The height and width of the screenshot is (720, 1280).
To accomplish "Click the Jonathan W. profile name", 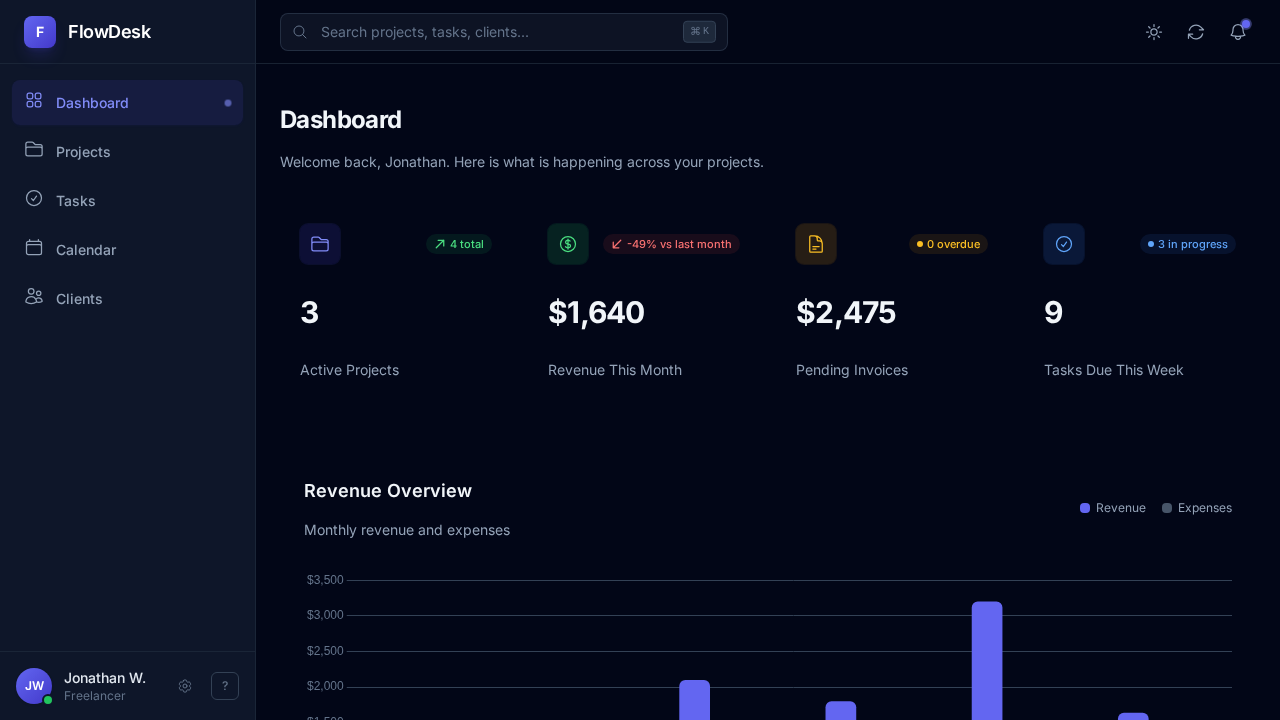I will click(105, 678).
